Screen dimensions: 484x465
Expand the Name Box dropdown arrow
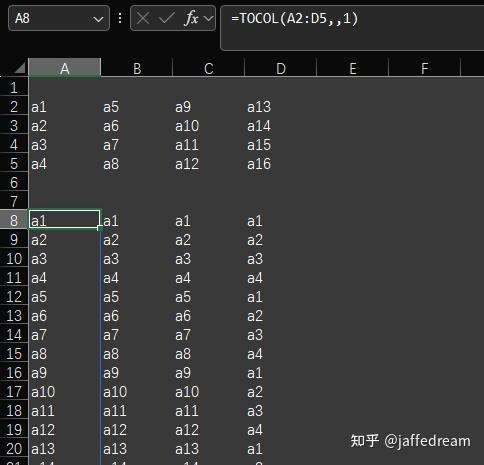98,19
